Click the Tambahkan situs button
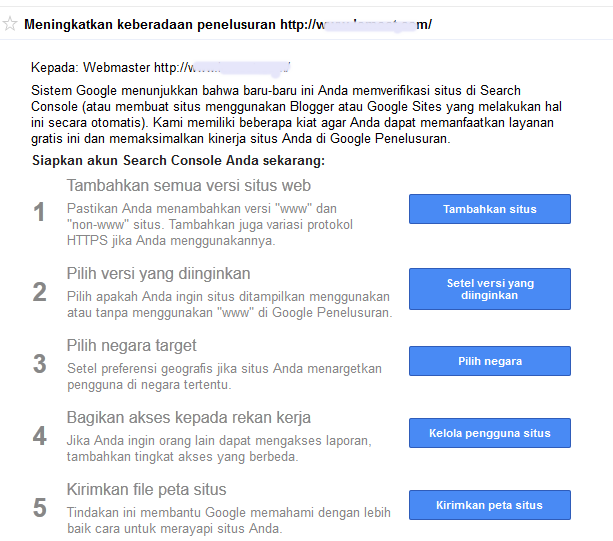613x541 pixels. (489, 209)
